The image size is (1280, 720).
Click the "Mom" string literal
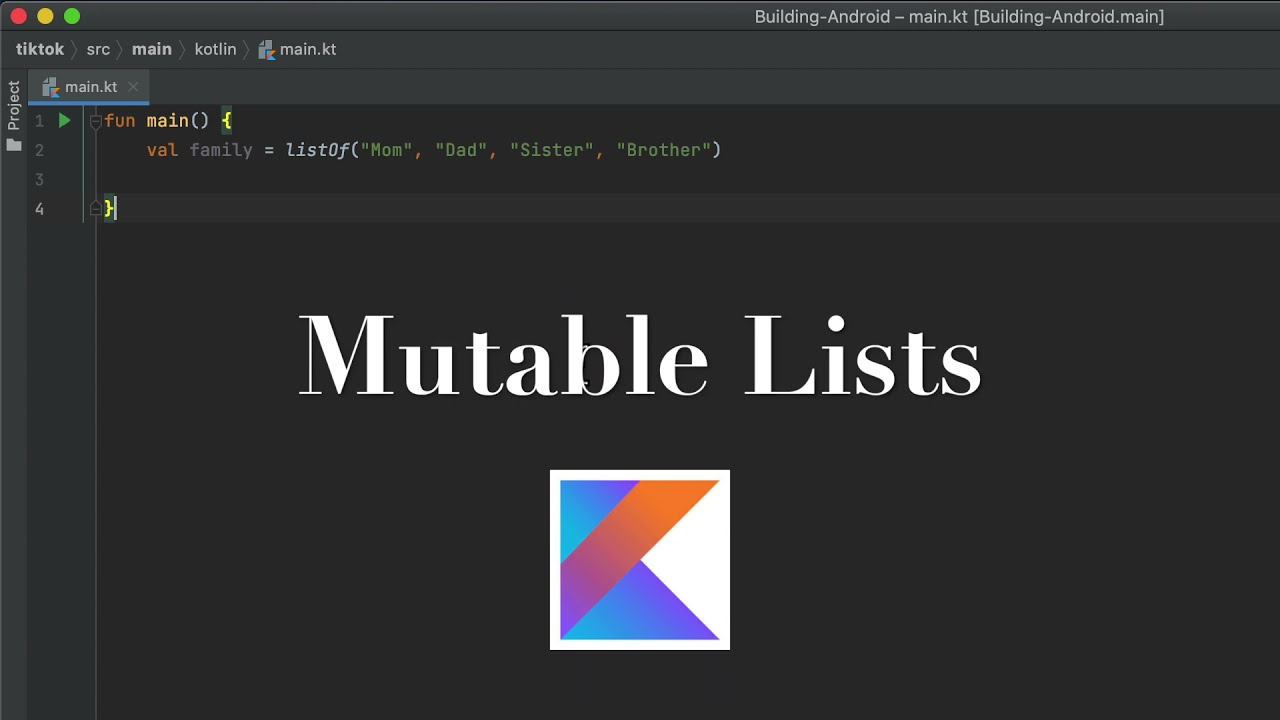tap(387, 150)
